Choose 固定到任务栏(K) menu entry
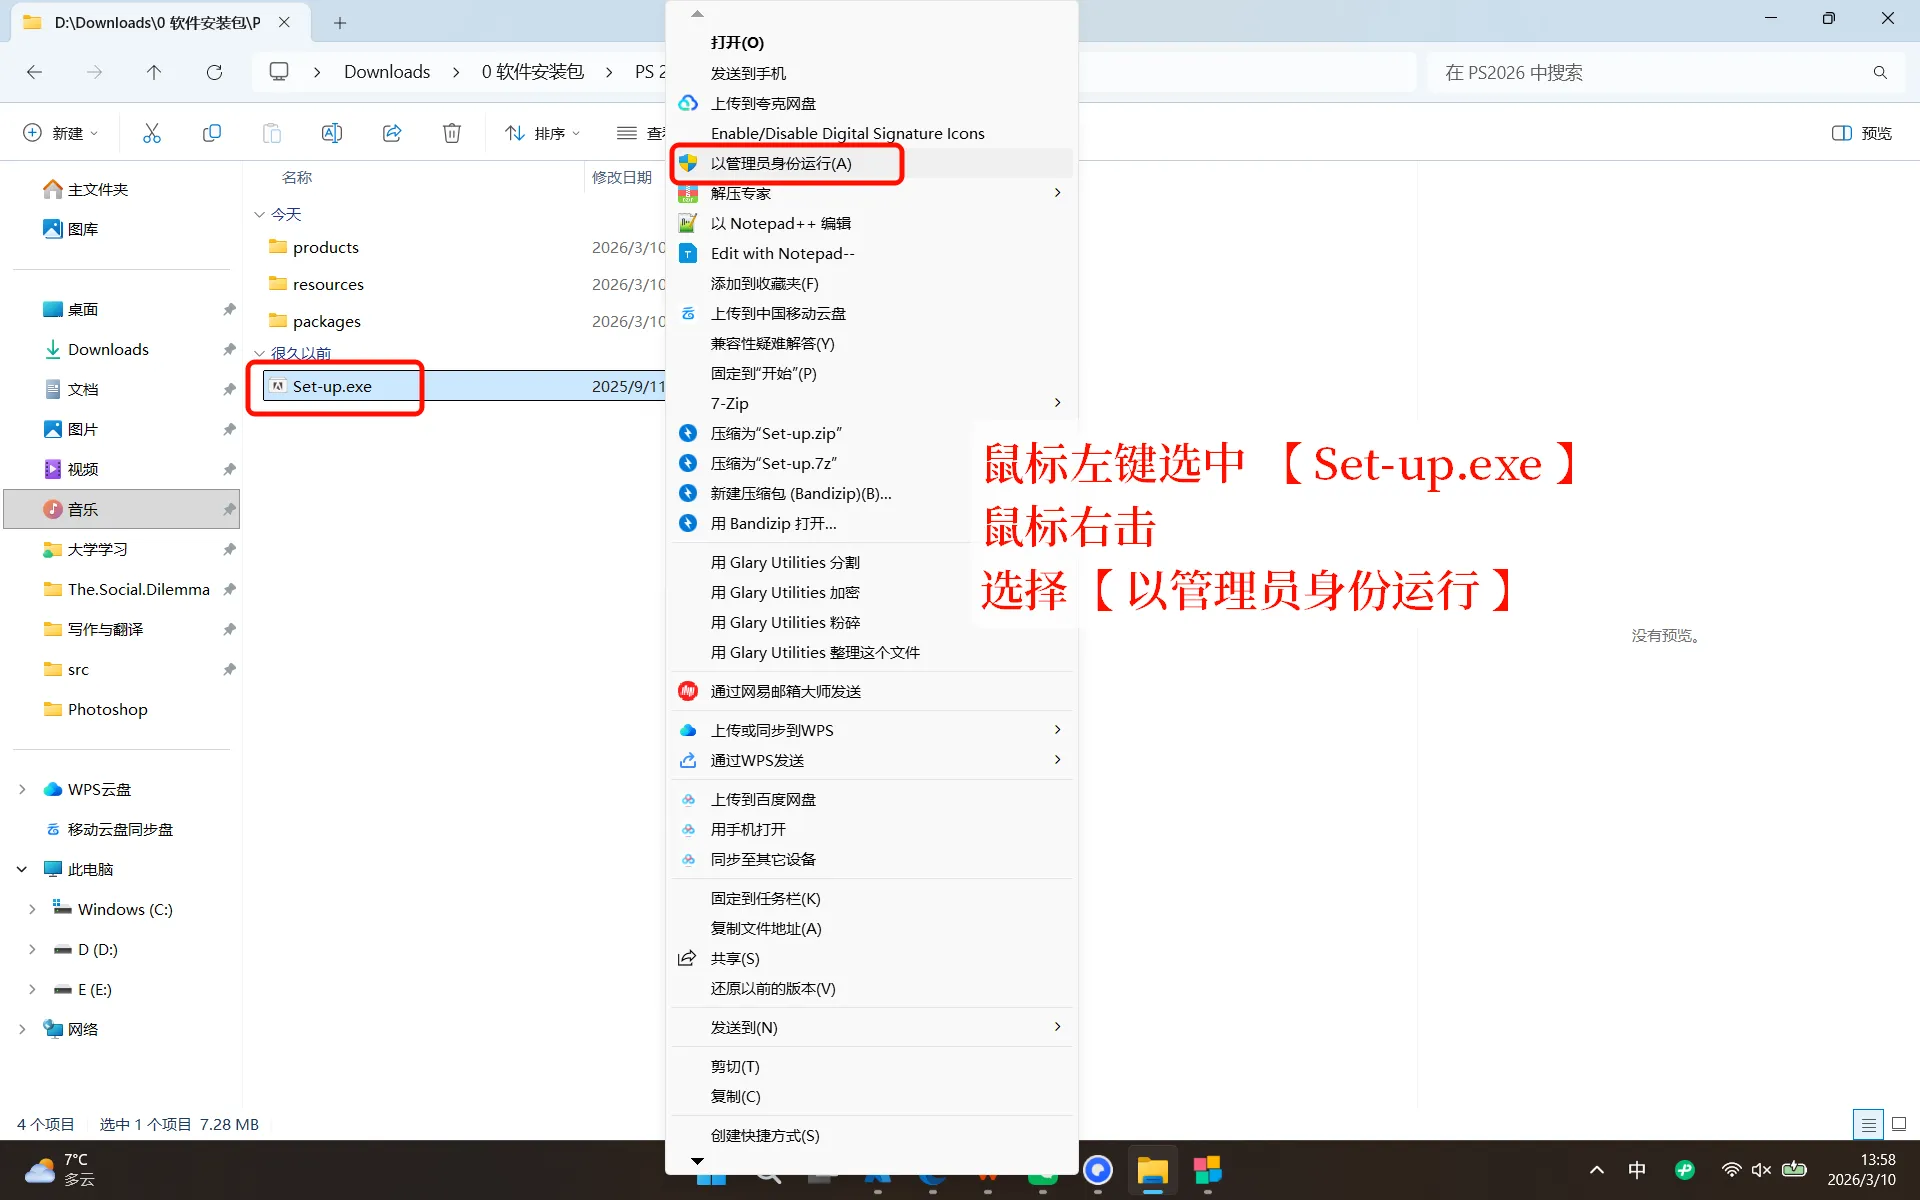Screen dimensions: 1920x1200 point(766,898)
